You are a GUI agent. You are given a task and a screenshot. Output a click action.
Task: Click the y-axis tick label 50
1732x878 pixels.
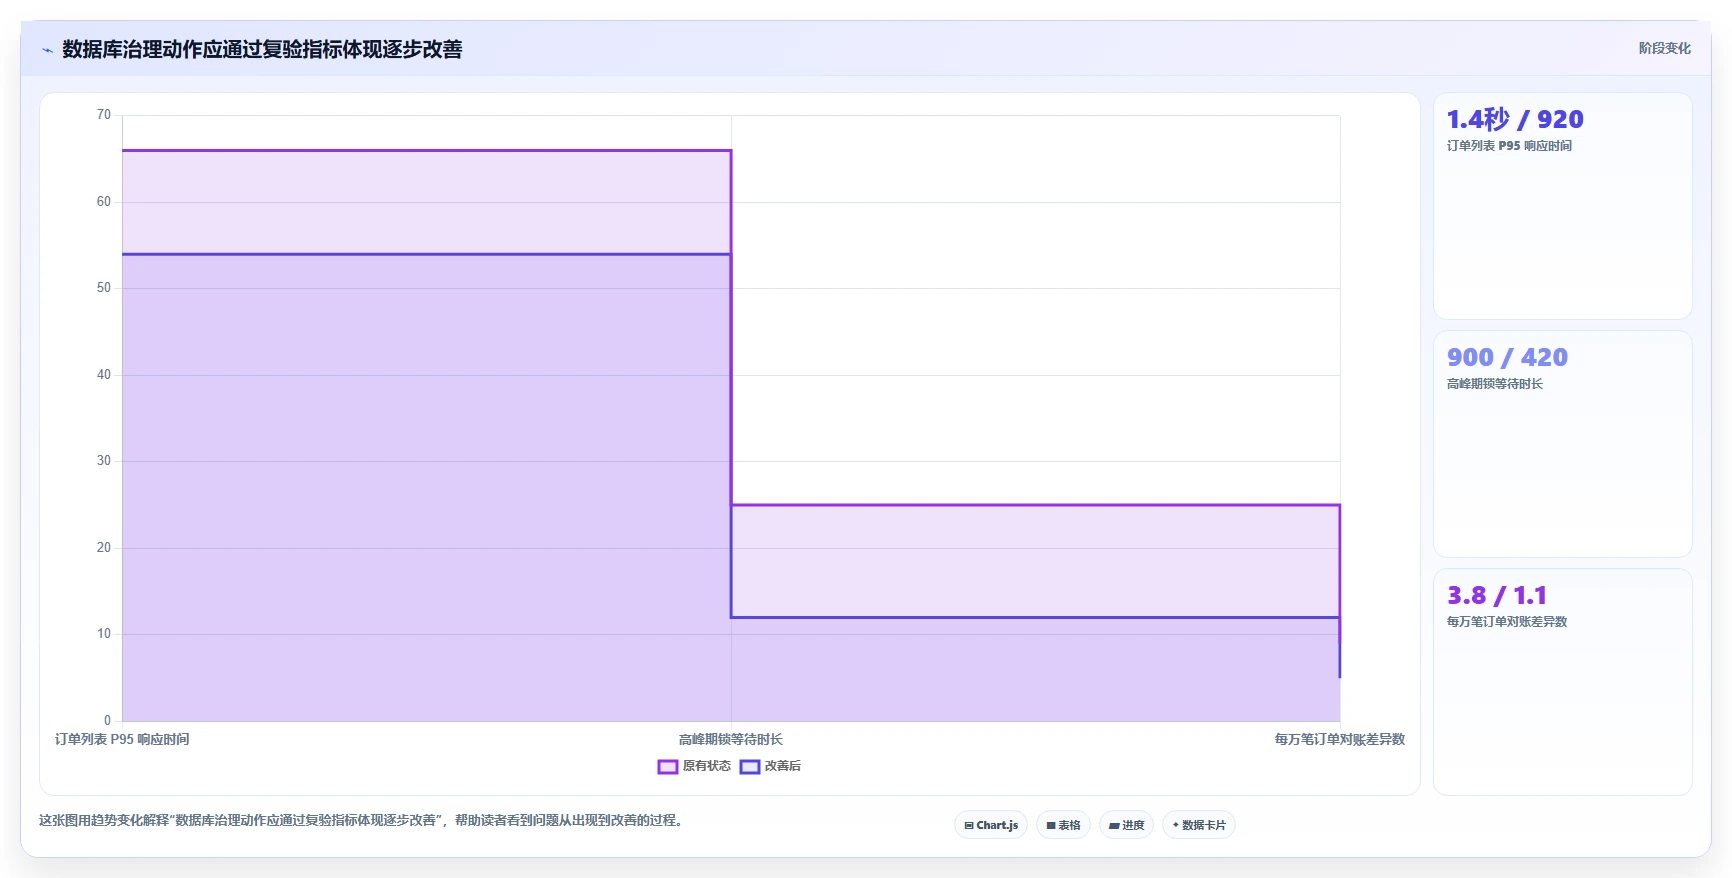pos(104,288)
